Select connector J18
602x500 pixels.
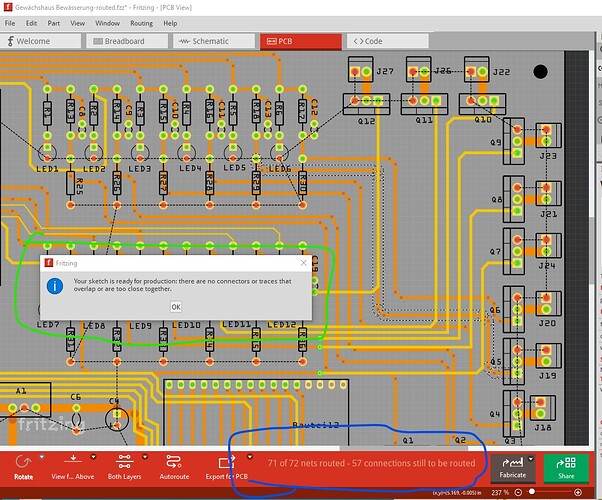coord(542,408)
